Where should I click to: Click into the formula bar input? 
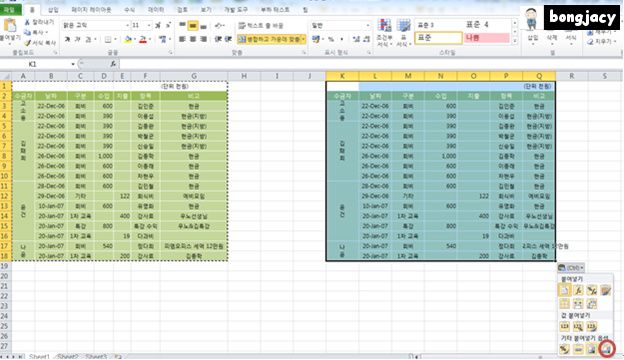click(370, 64)
